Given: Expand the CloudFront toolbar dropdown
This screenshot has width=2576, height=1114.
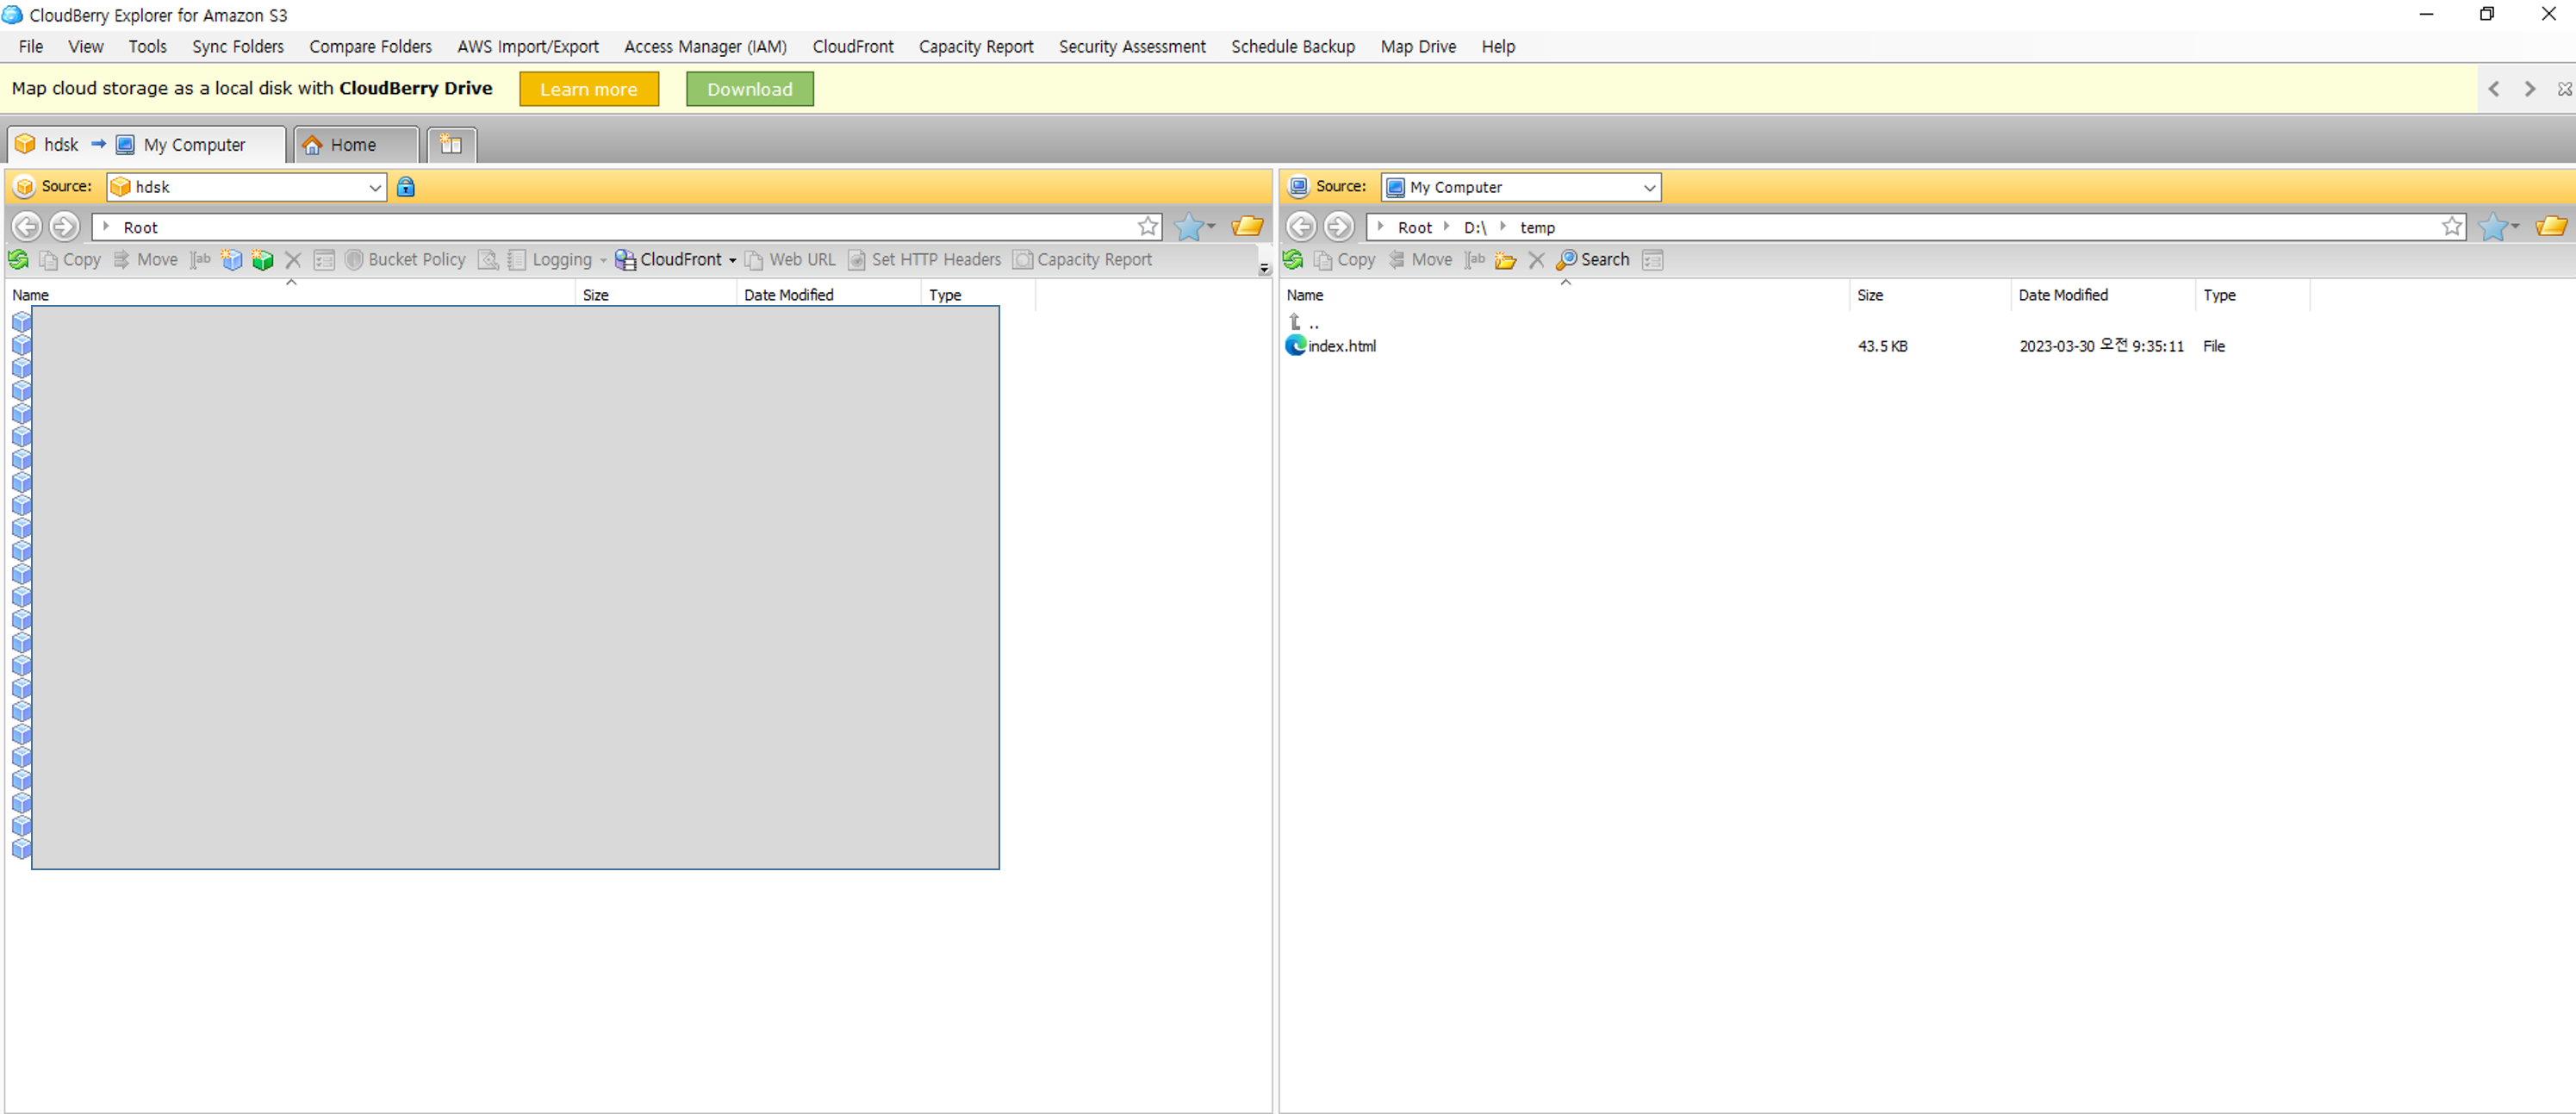Looking at the screenshot, I should [x=733, y=260].
